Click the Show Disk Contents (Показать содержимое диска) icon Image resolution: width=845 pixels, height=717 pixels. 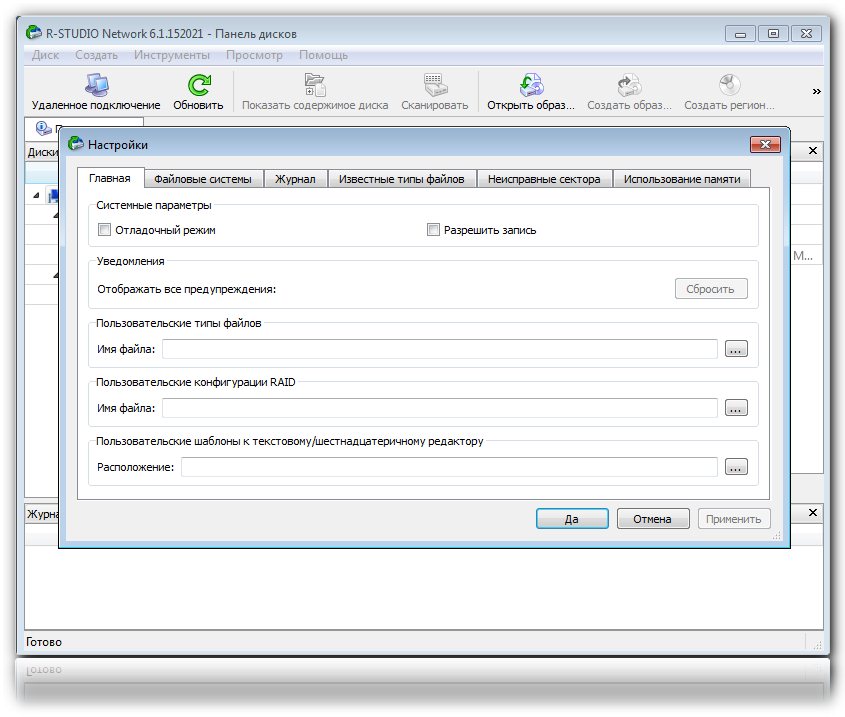pyautogui.click(x=314, y=86)
